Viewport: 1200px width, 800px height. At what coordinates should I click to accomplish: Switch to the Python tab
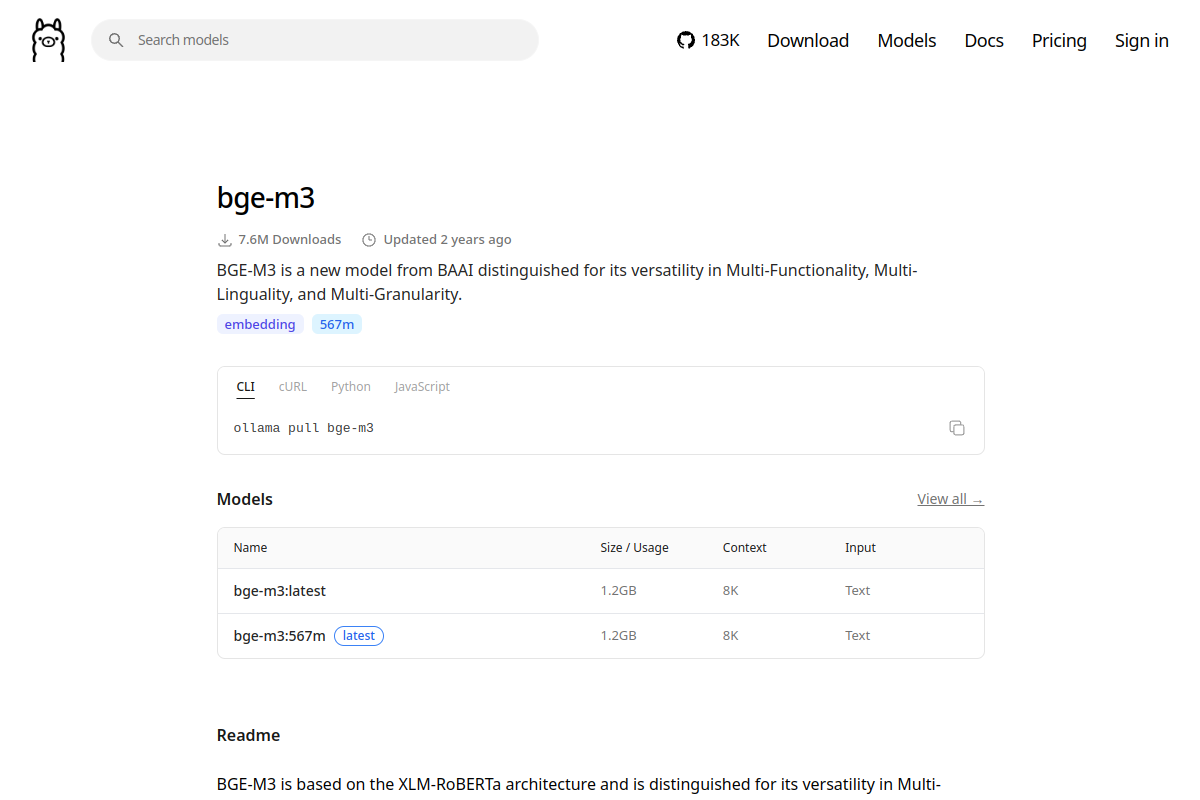[x=351, y=387]
